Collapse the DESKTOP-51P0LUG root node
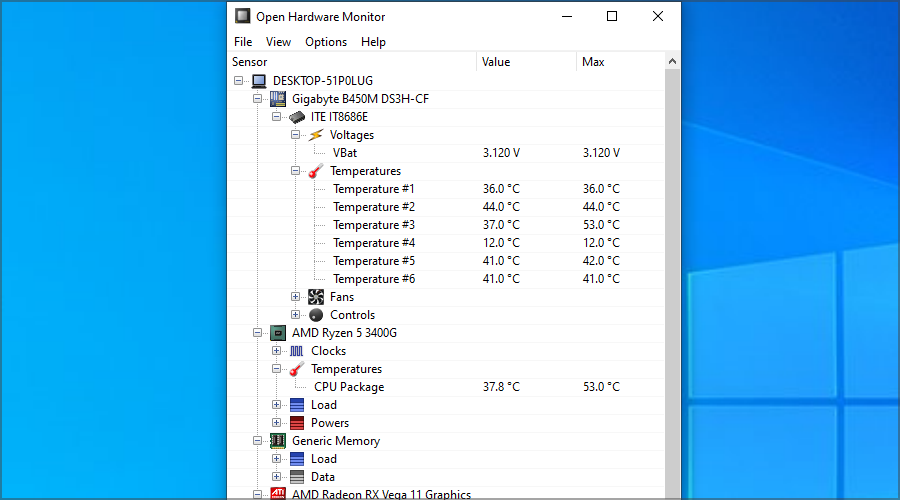Viewport: 900px width, 500px height. click(239, 81)
